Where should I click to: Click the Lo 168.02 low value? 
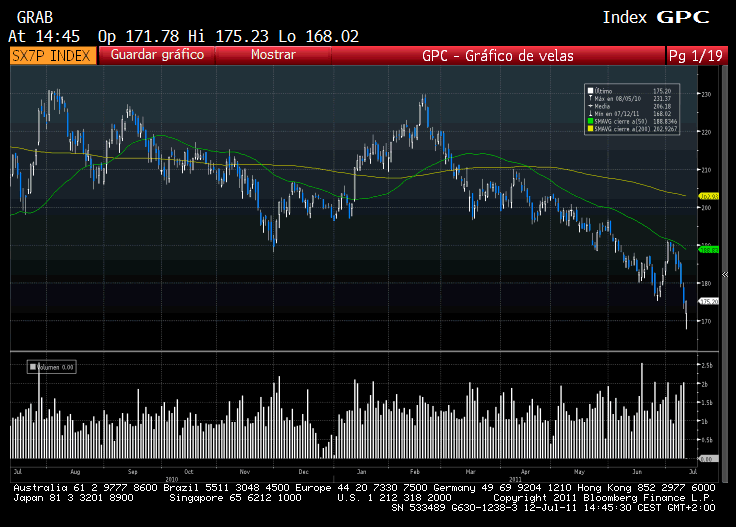click(x=318, y=36)
